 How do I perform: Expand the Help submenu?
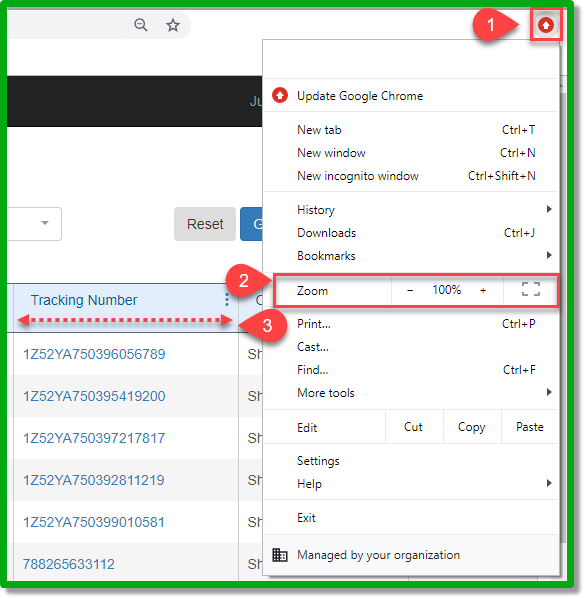click(411, 484)
